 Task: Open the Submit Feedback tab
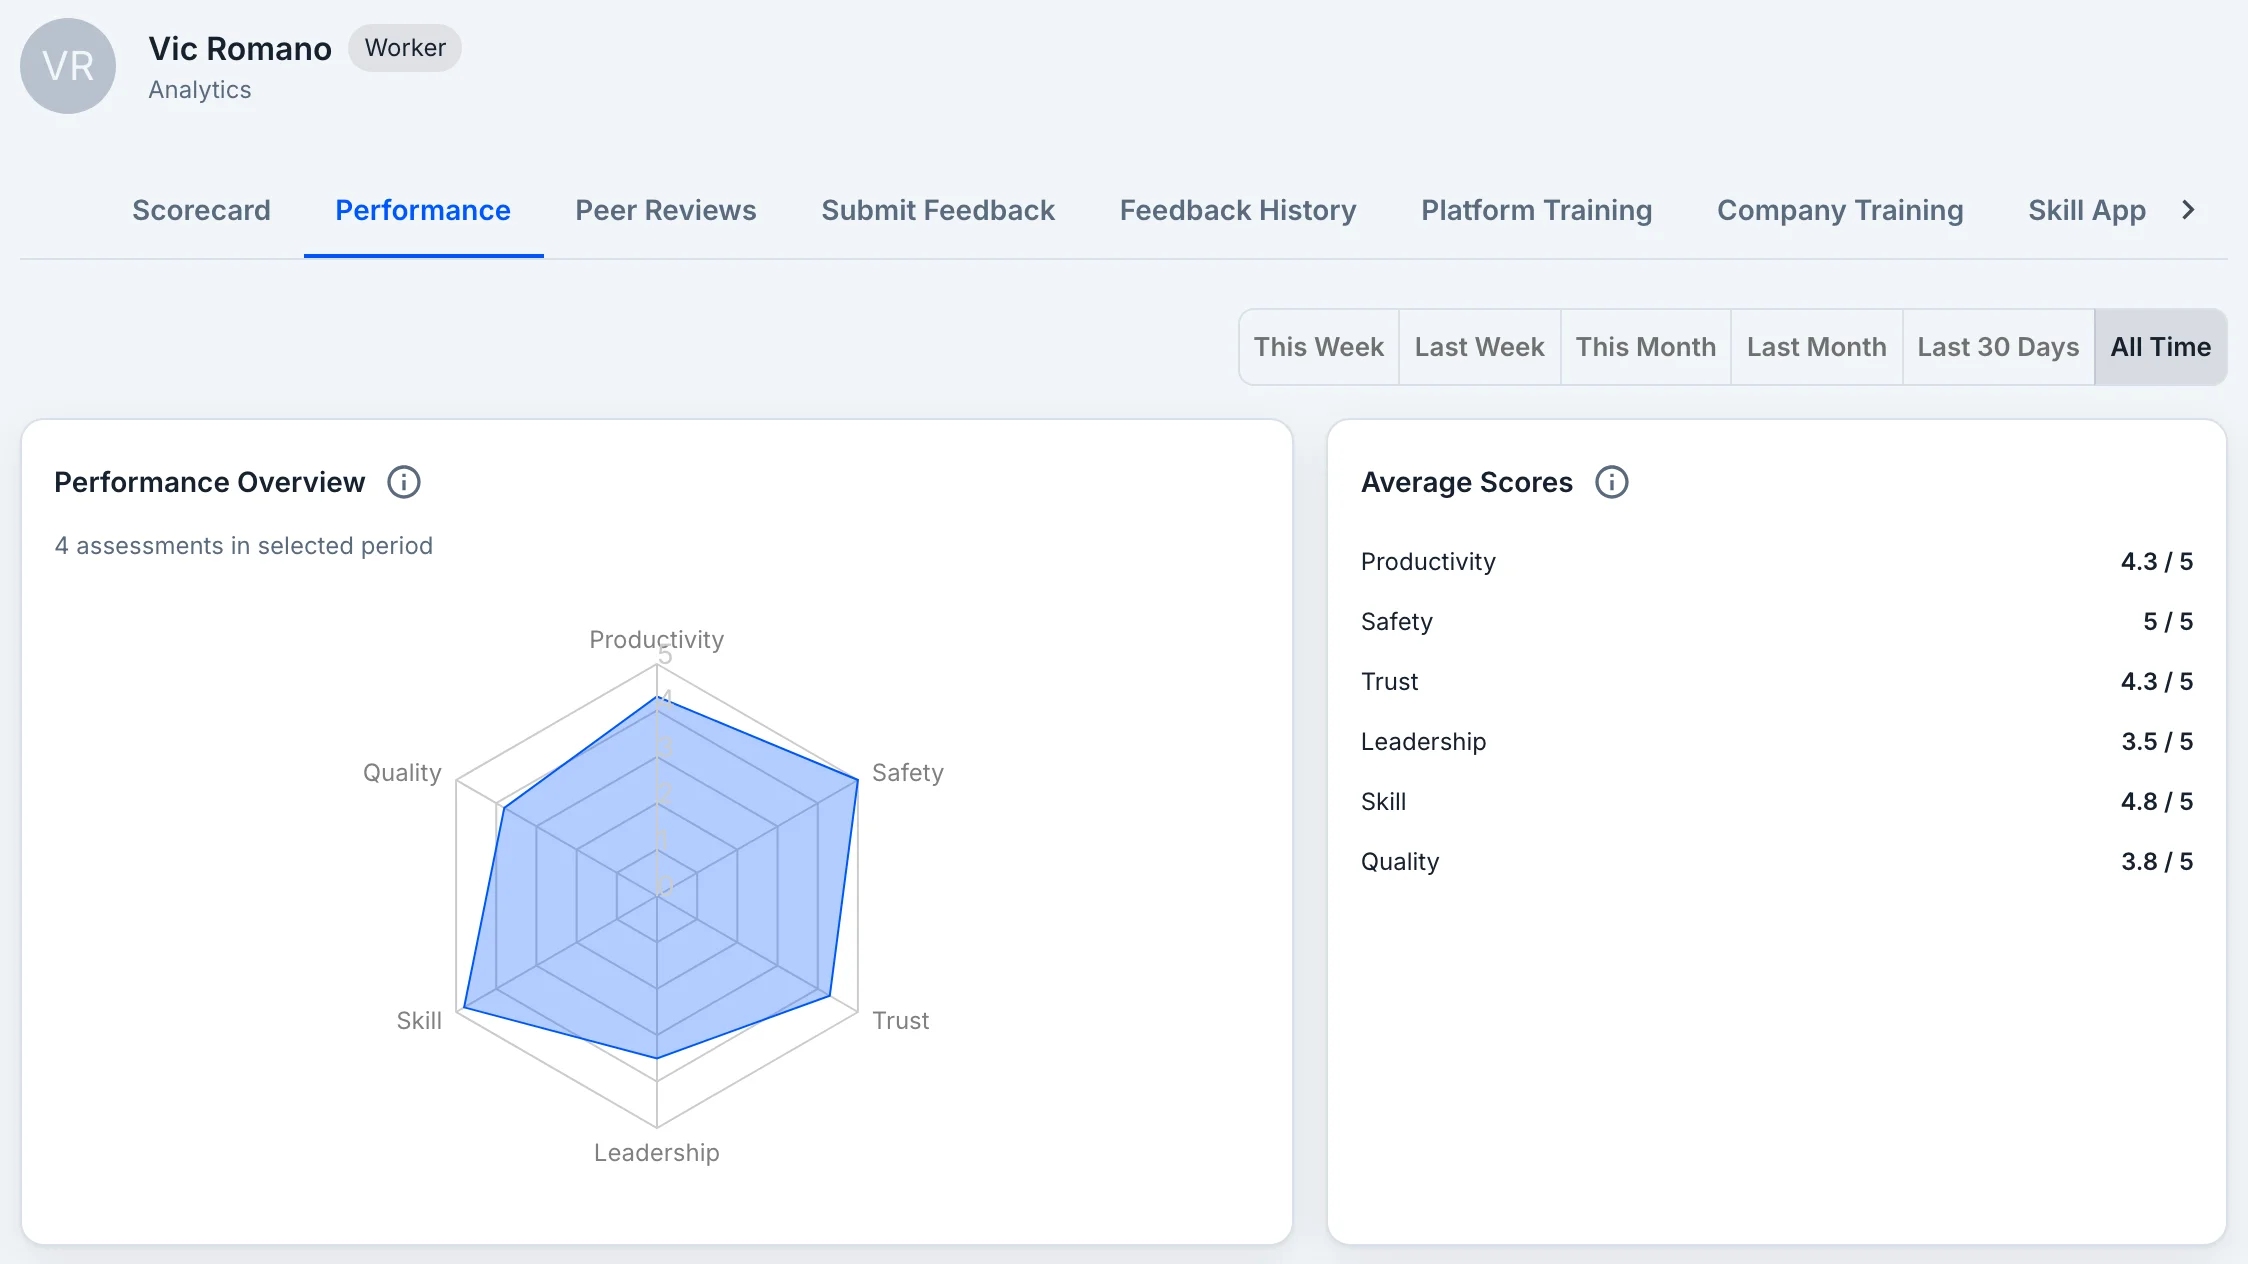coord(938,210)
